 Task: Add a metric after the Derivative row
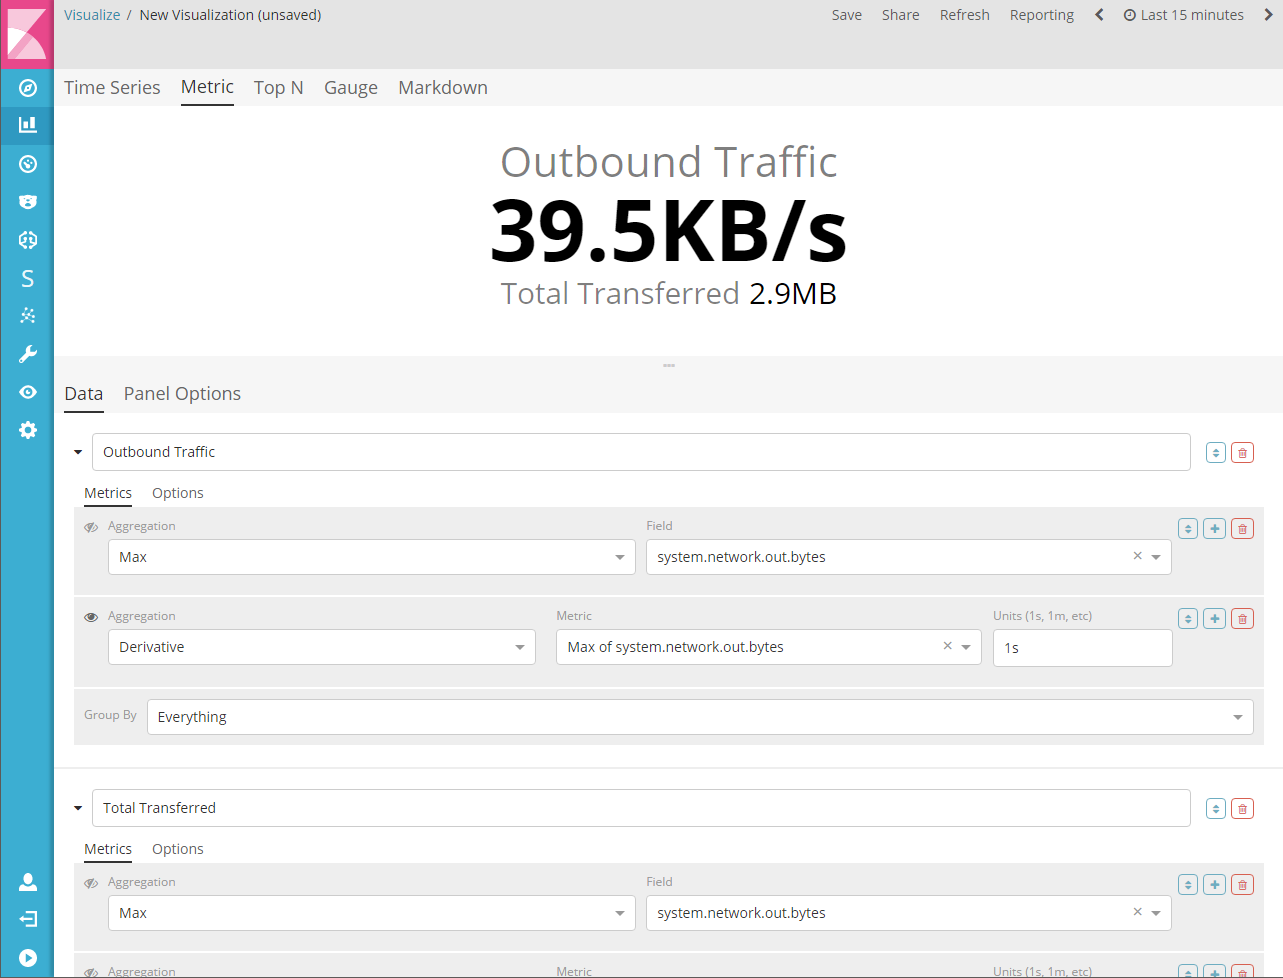(1214, 619)
